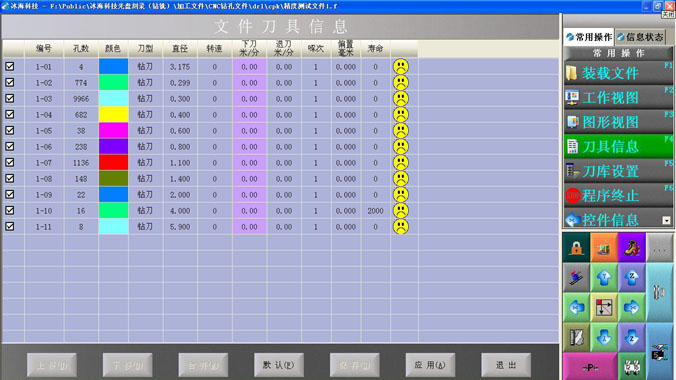Viewport: 676px width, 380px height.
Task: Click the smiley status icon for tool 1-10
Action: click(401, 210)
